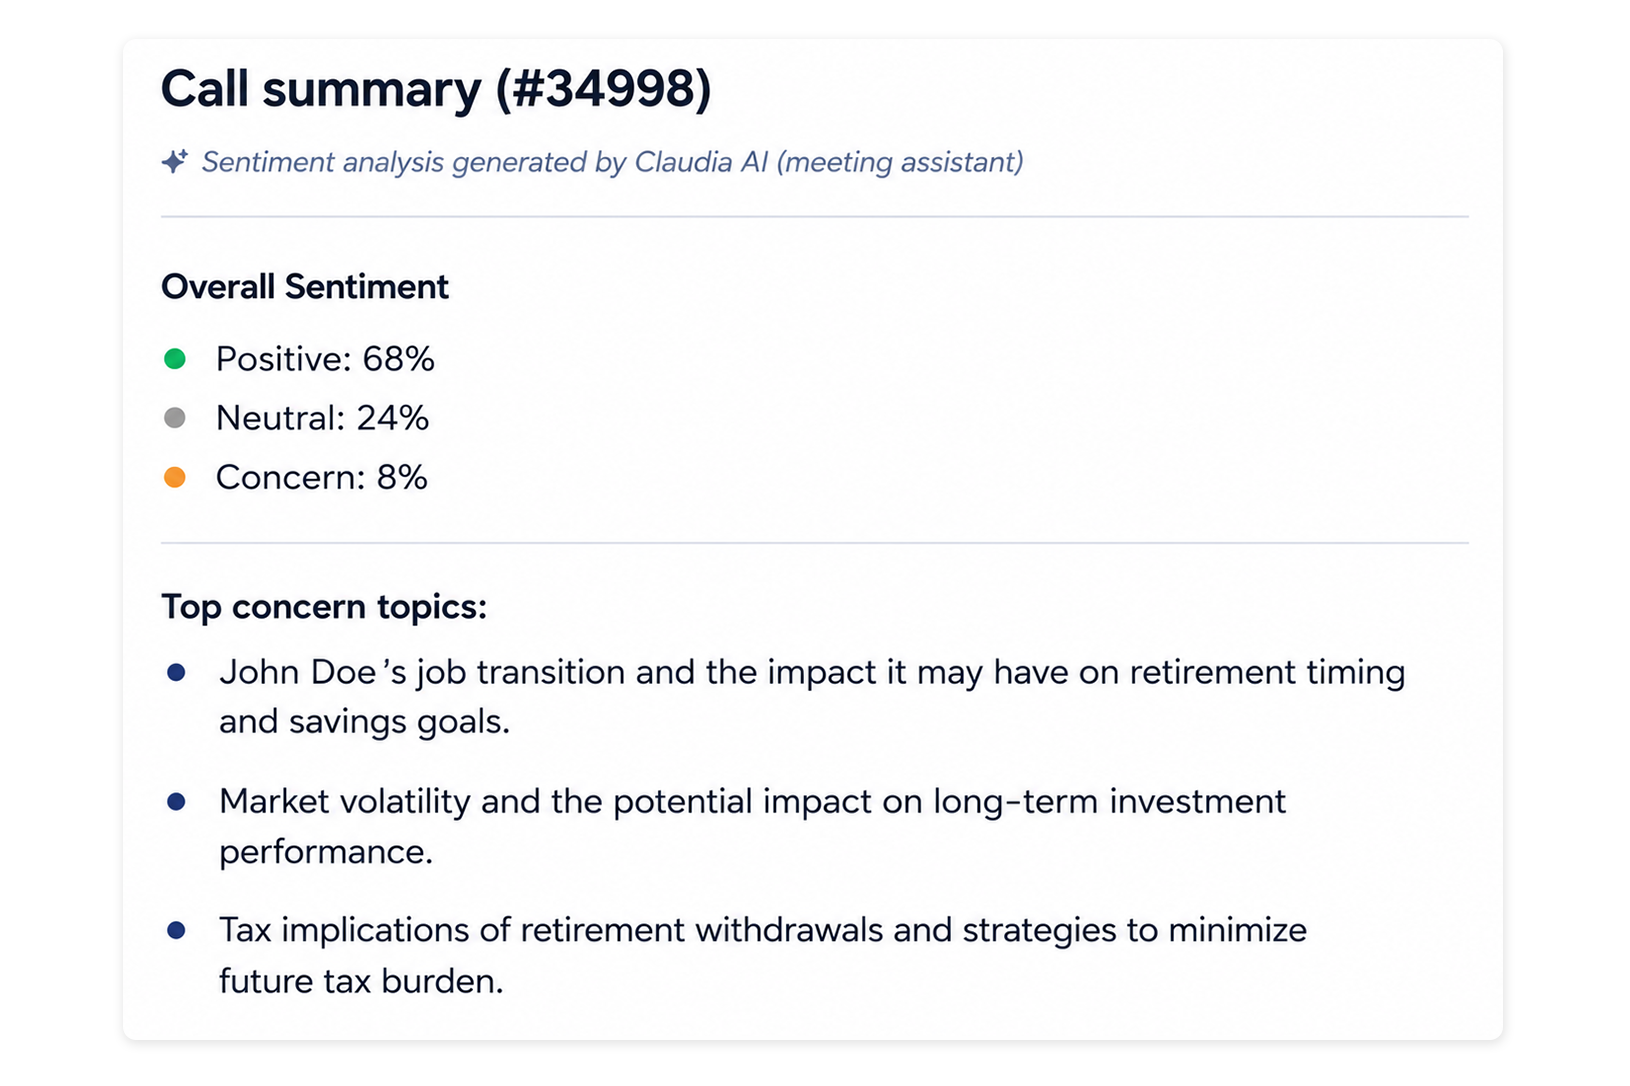1630x1086 pixels.
Task: Click the bullet beside John Doe's job transition
Action: pyautogui.click(x=176, y=673)
